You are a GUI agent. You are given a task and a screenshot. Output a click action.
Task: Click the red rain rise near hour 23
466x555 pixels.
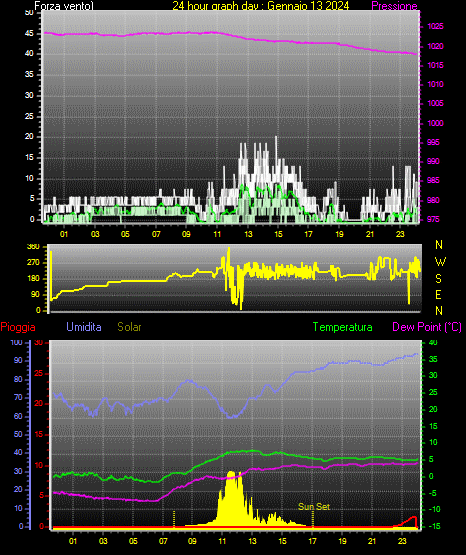pyautogui.click(x=410, y=520)
